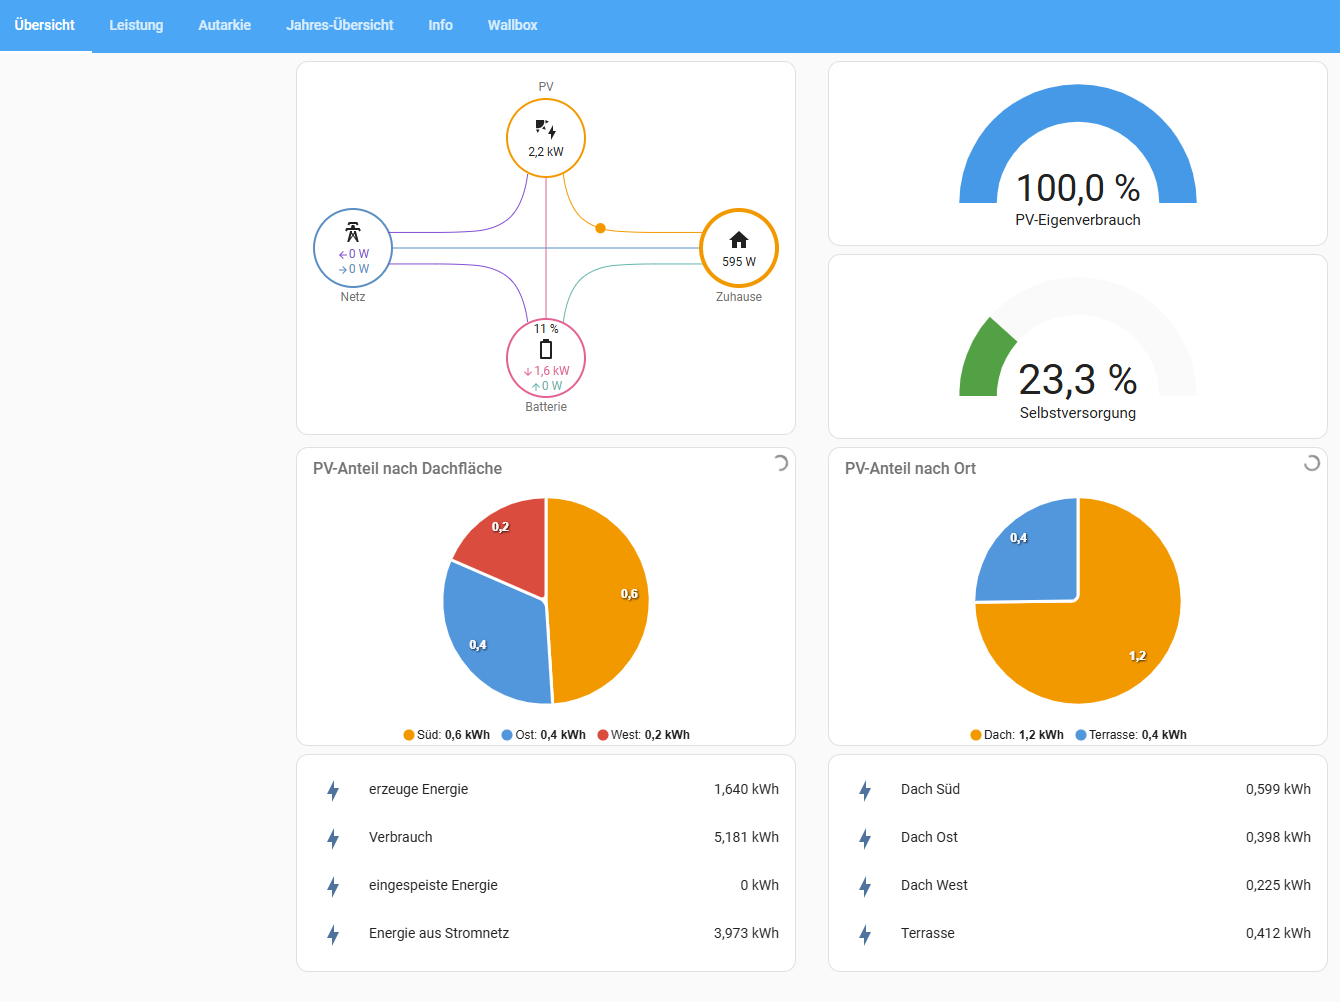Screen dimensions: 1340x1002
Task: Click the Batterie battery icon
Action: pyautogui.click(x=546, y=349)
